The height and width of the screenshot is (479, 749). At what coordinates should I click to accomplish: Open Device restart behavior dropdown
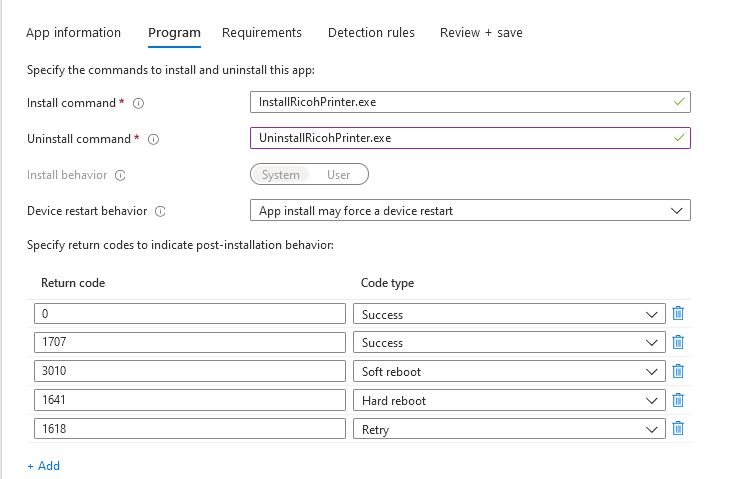coord(469,211)
